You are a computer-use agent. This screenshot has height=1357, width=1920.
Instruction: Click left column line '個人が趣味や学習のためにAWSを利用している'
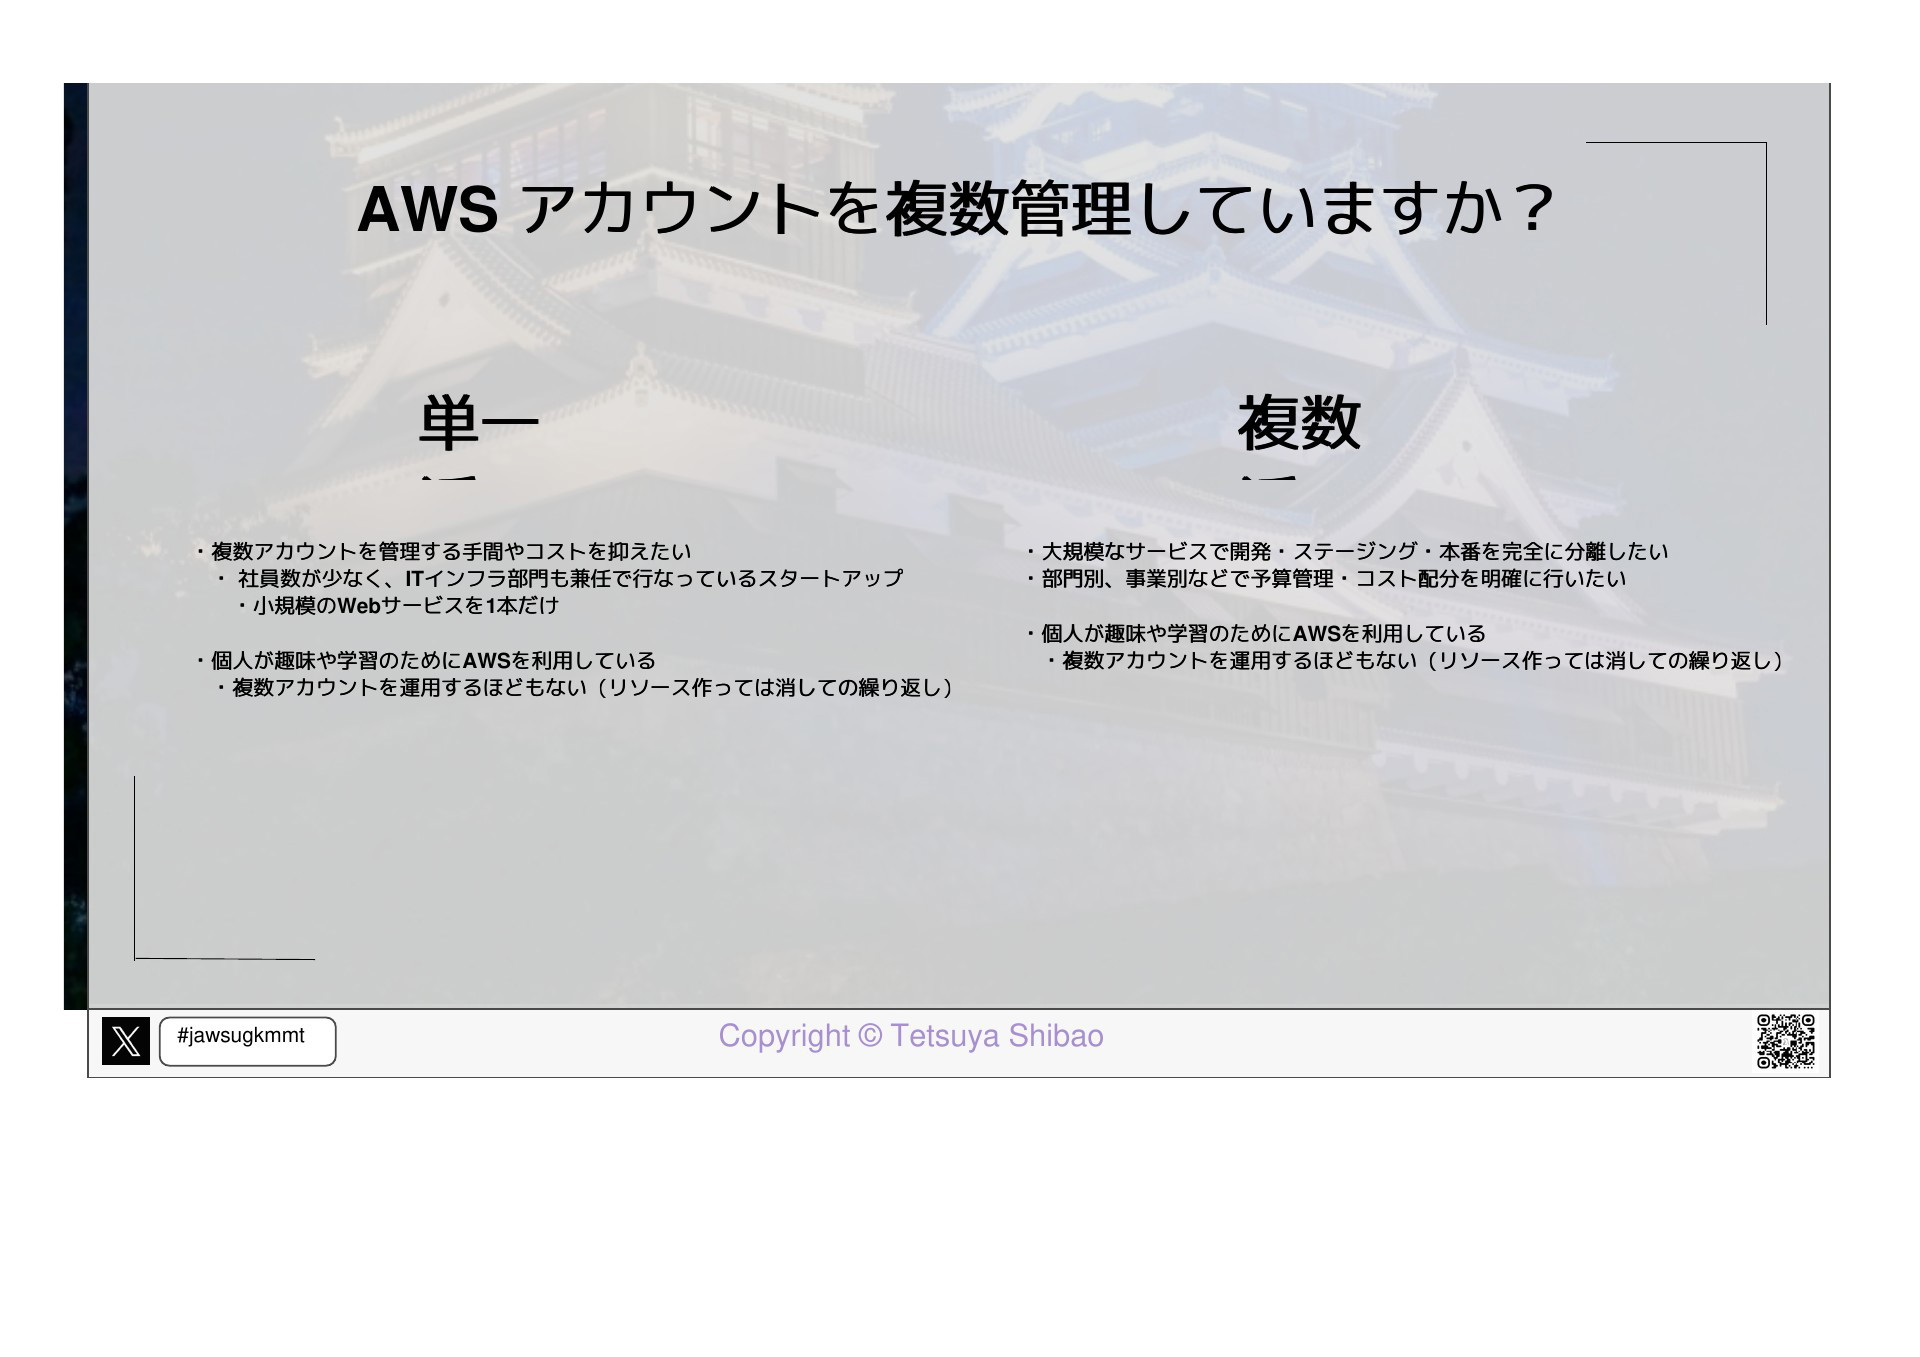tap(424, 660)
